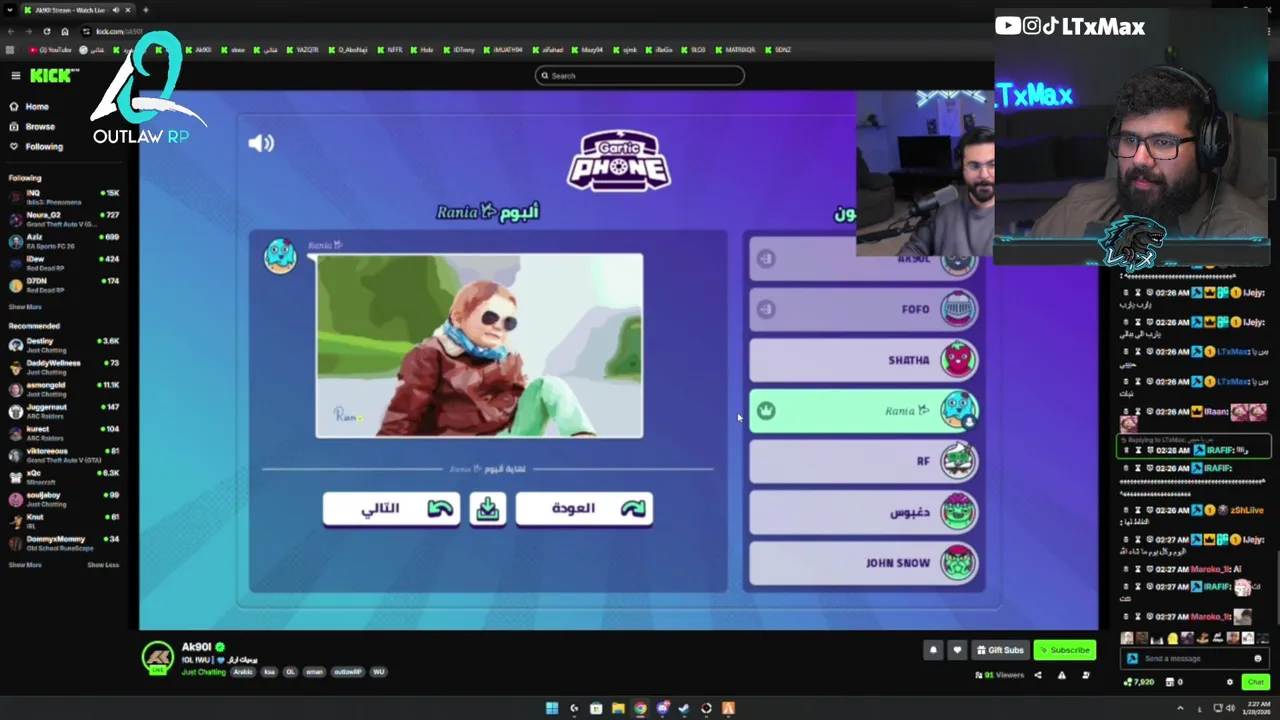Open the browser tab search dropdown

tap(9, 10)
